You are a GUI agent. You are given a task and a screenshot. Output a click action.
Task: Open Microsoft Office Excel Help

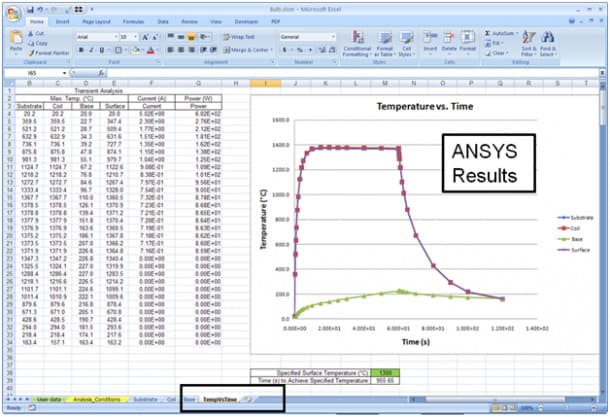(572, 21)
